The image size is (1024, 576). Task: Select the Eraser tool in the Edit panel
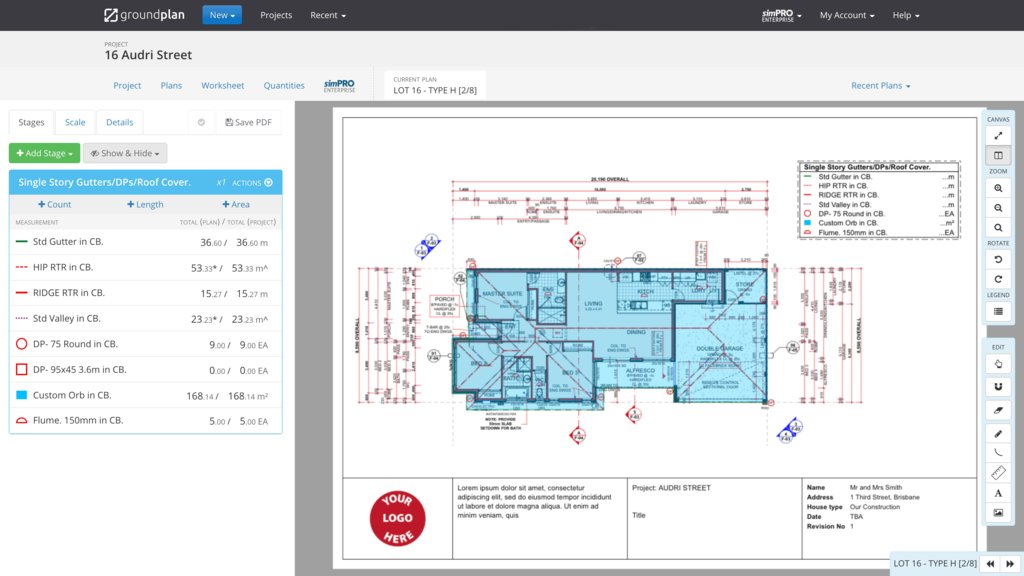(997, 410)
